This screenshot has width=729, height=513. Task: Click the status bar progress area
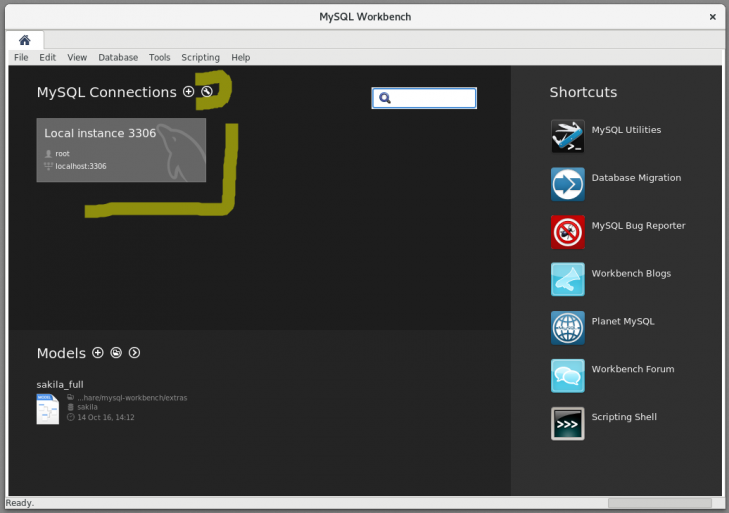[x=660, y=503]
